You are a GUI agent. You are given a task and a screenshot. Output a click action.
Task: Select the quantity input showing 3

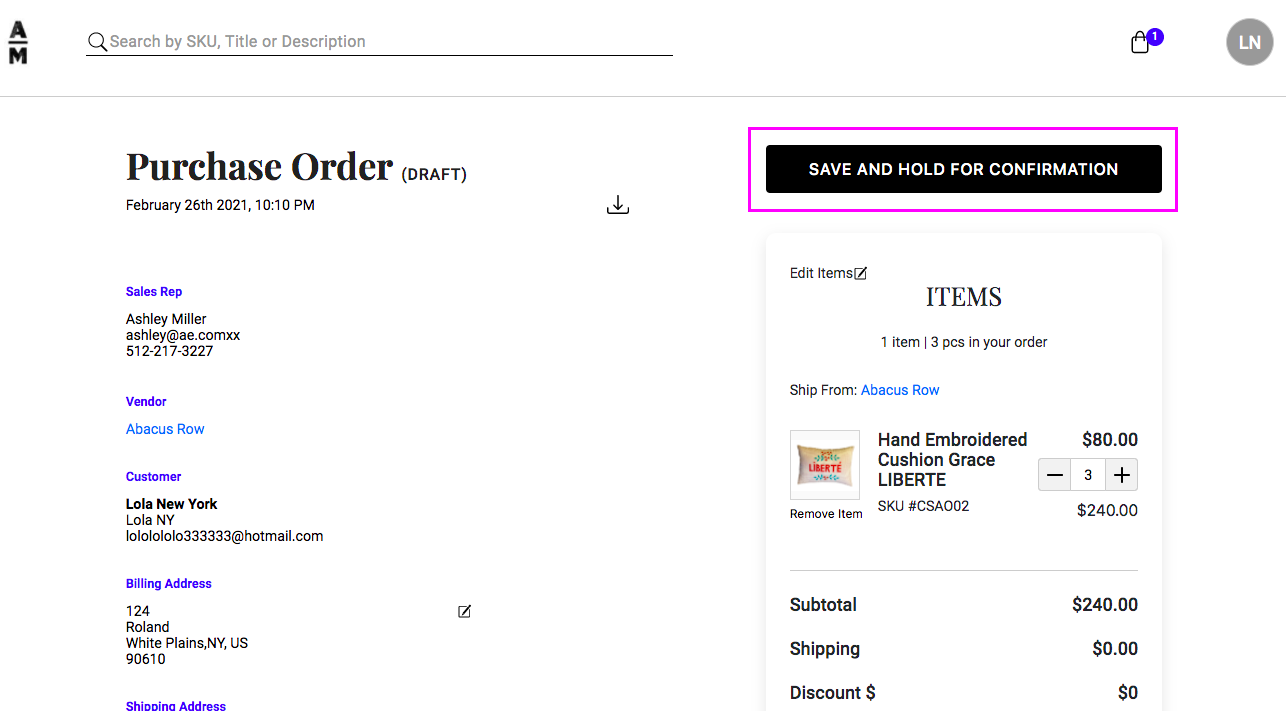pos(1088,475)
